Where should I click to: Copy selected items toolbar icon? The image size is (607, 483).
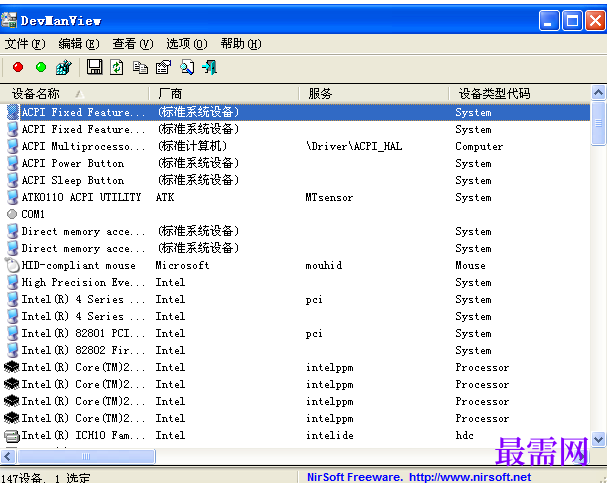[140, 67]
